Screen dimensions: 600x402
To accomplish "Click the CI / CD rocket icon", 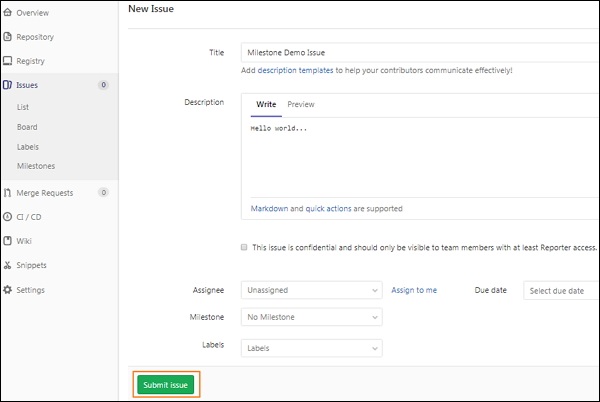I will [7, 216].
